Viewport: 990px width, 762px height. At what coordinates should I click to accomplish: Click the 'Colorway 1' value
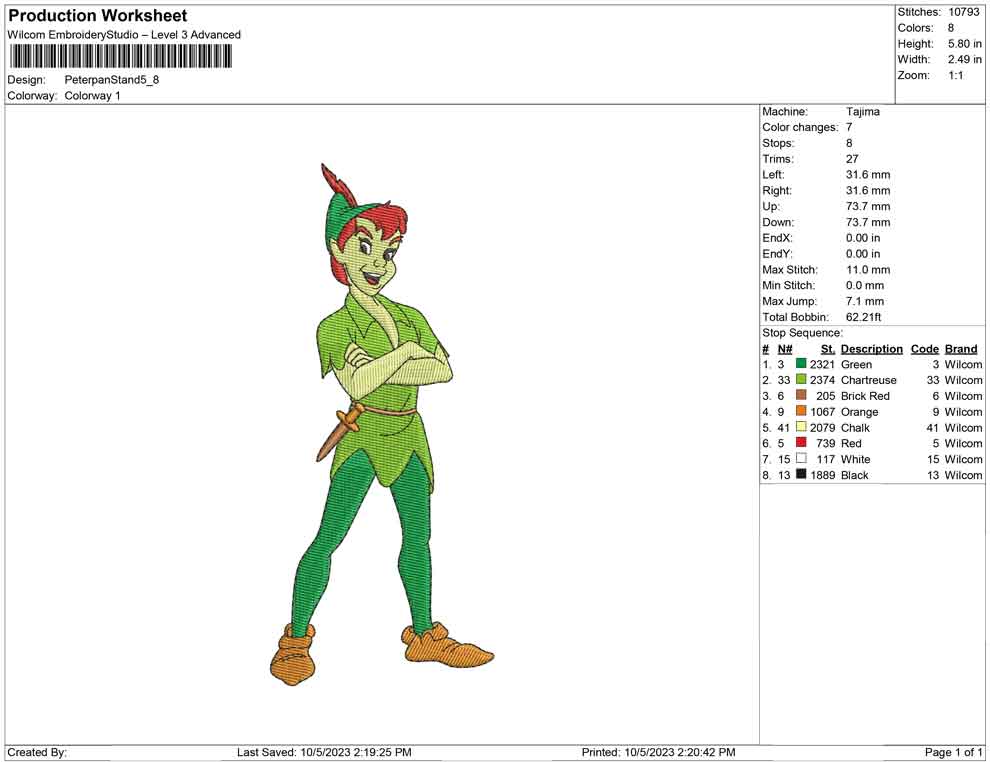pos(92,96)
